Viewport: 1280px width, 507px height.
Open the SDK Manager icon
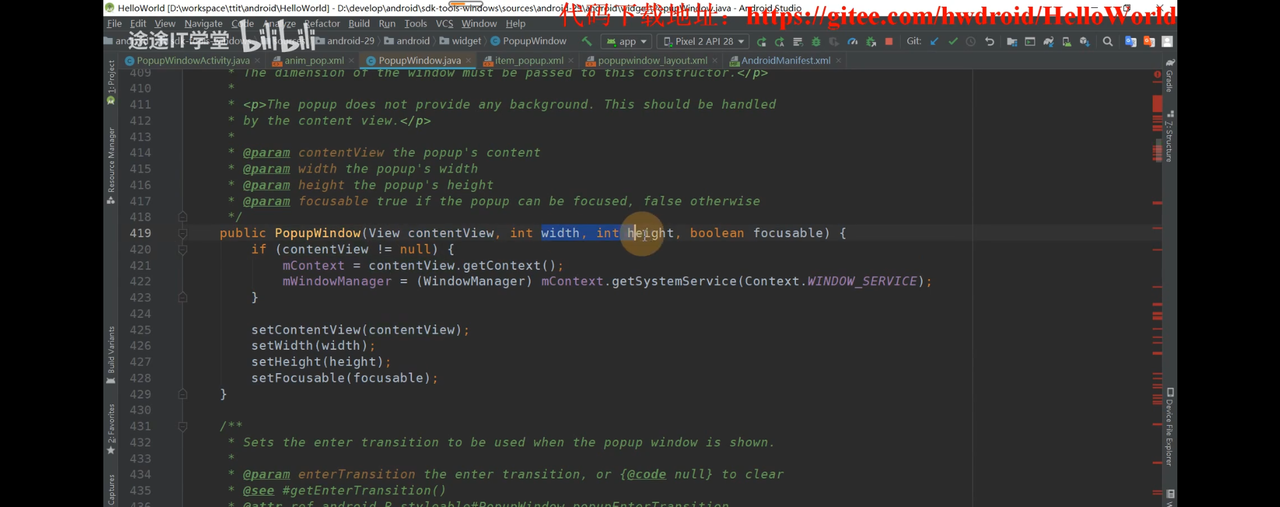(1085, 42)
